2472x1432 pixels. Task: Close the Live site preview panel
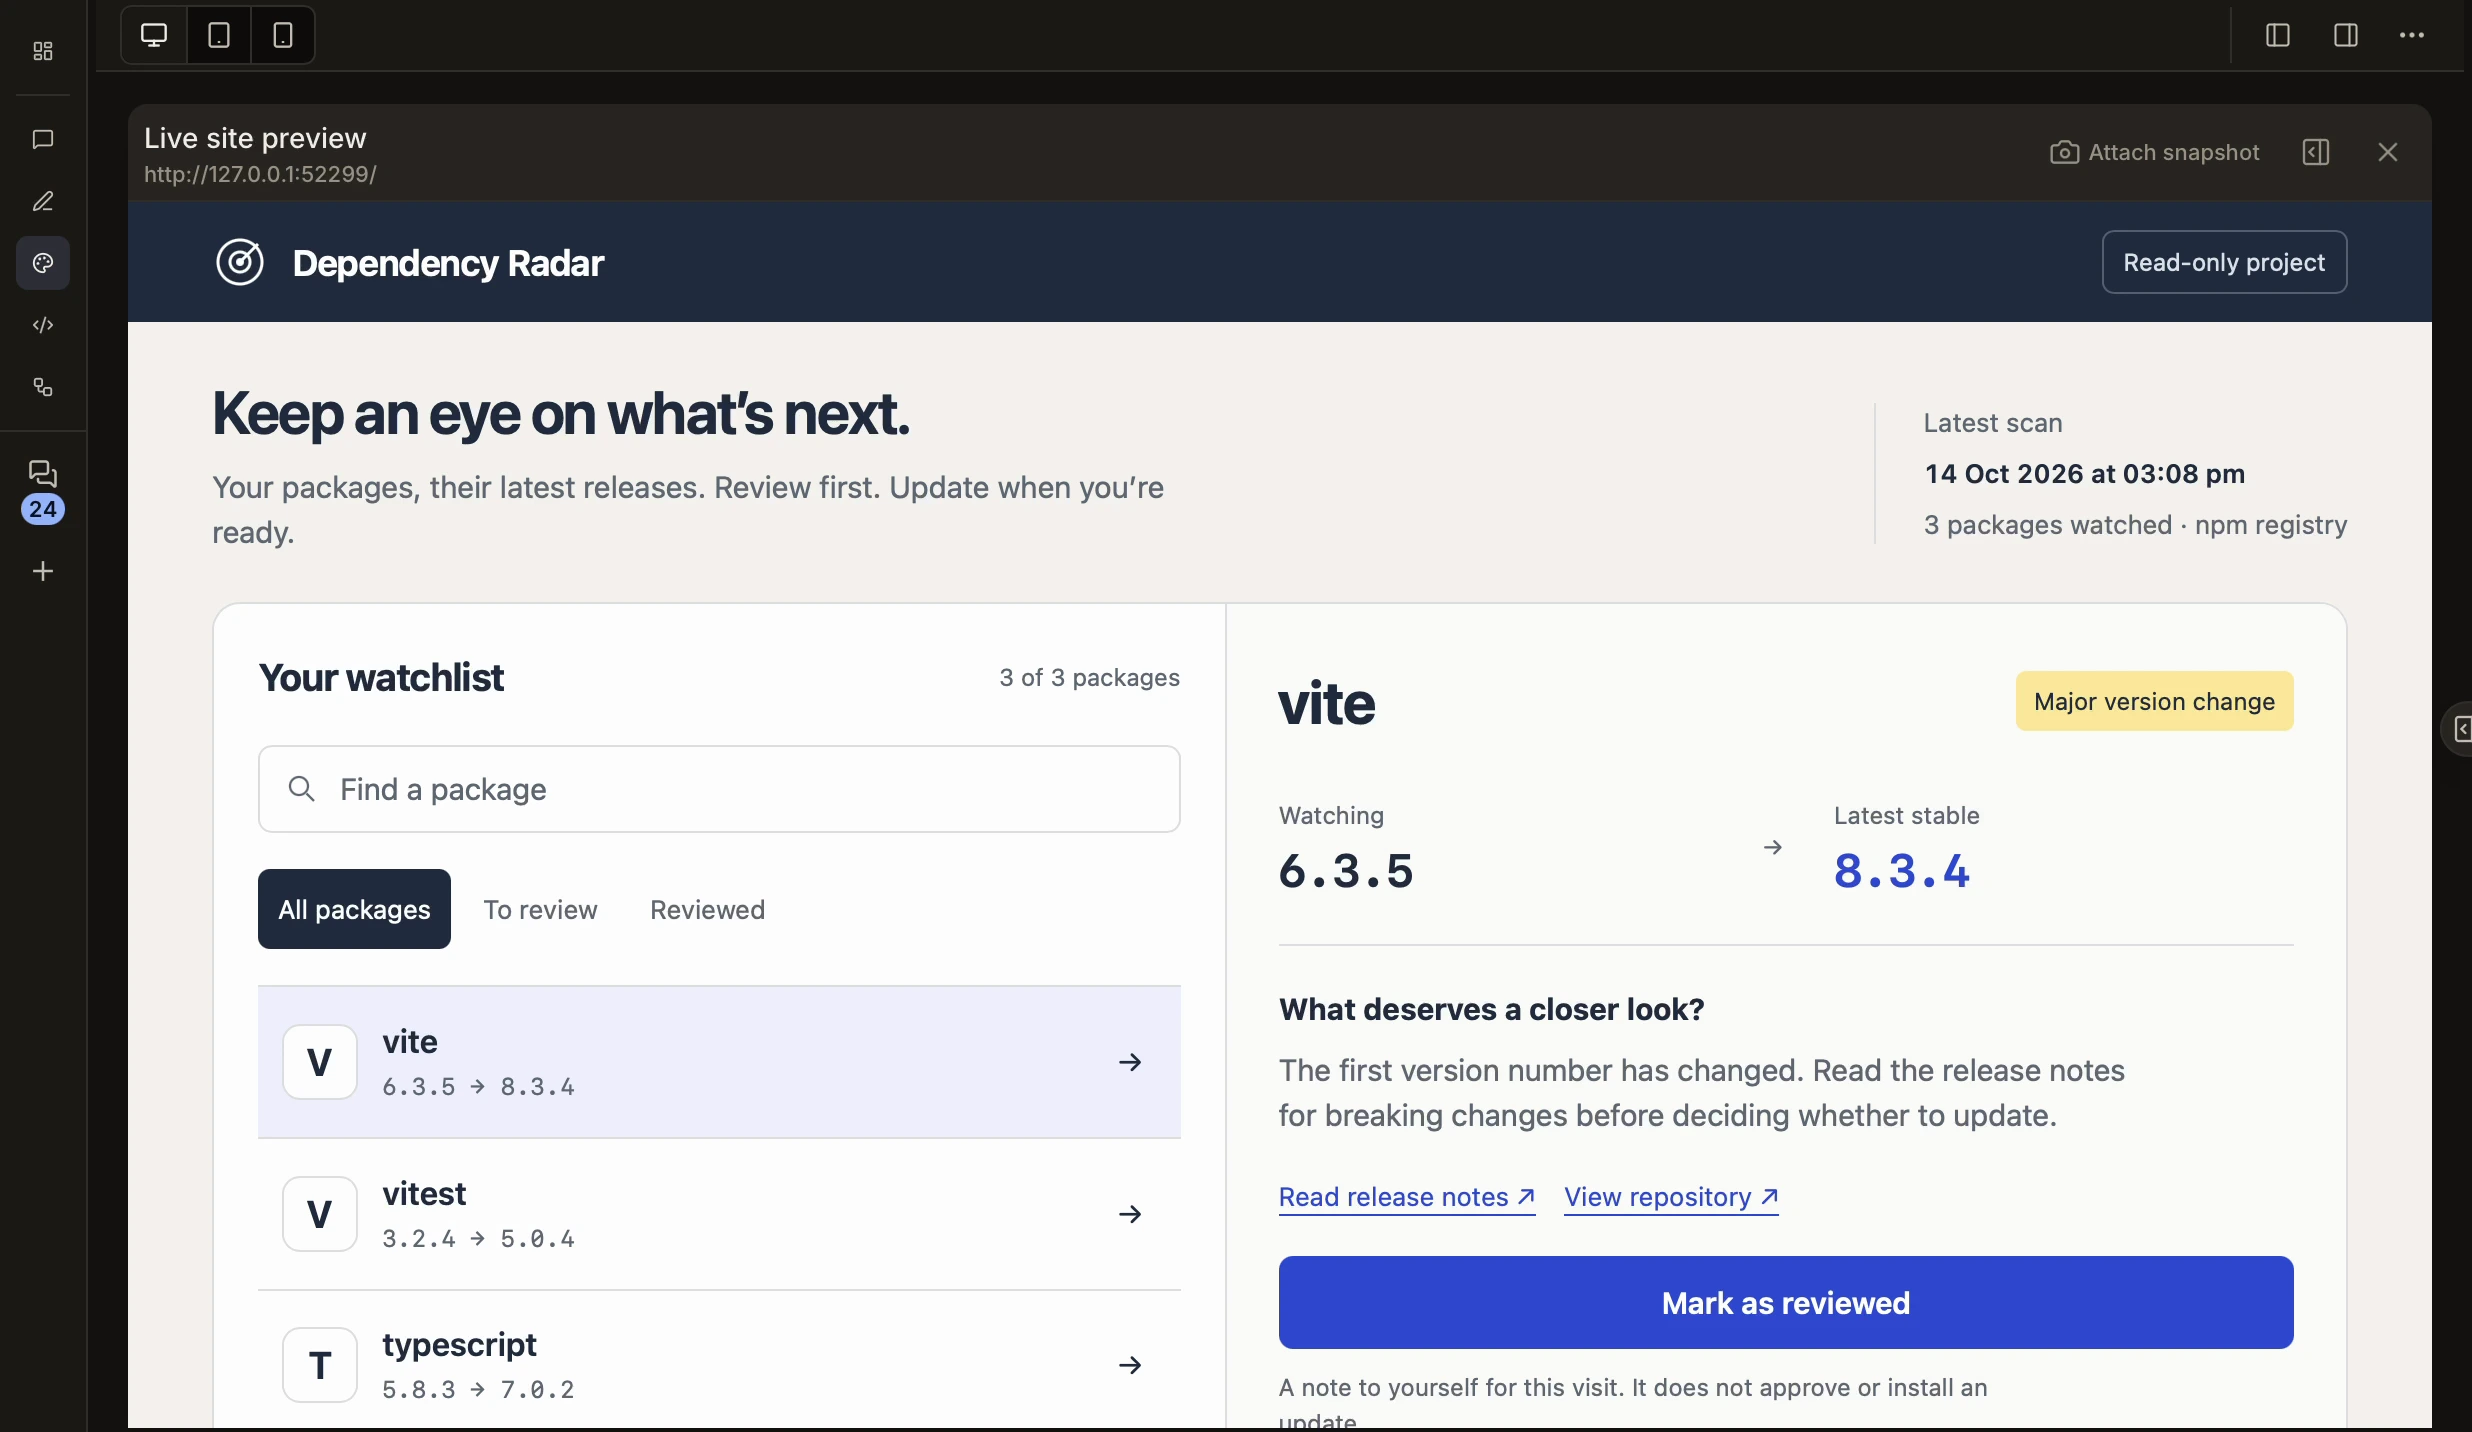2388,152
